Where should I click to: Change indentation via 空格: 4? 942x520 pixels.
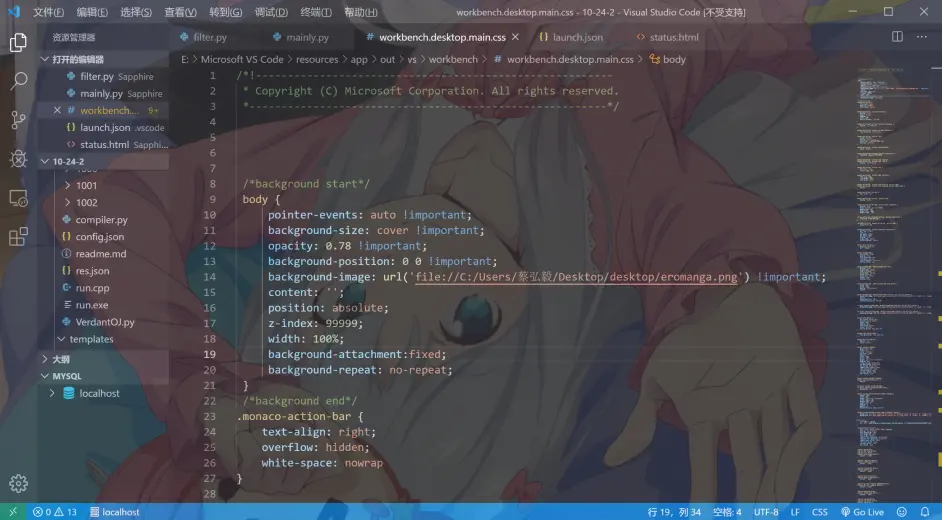pyautogui.click(x=727, y=512)
